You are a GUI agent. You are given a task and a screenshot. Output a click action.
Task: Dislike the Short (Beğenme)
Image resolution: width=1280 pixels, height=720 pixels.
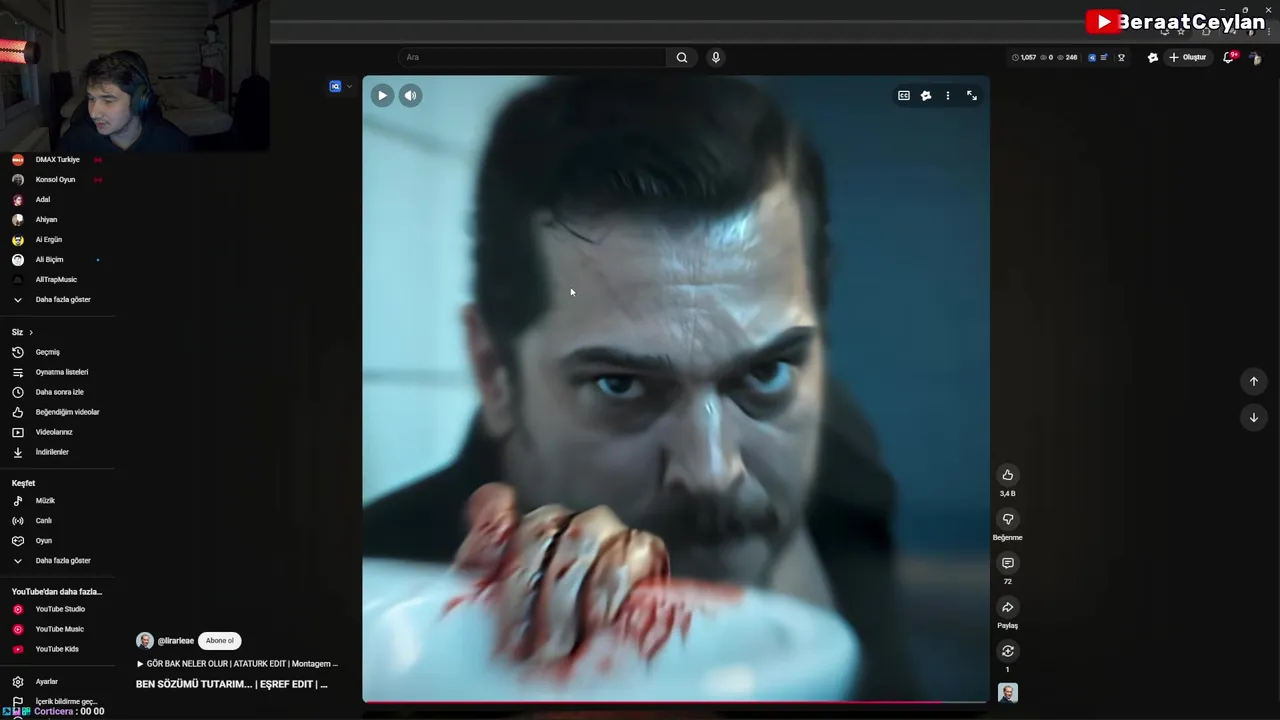[x=1008, y=519]
